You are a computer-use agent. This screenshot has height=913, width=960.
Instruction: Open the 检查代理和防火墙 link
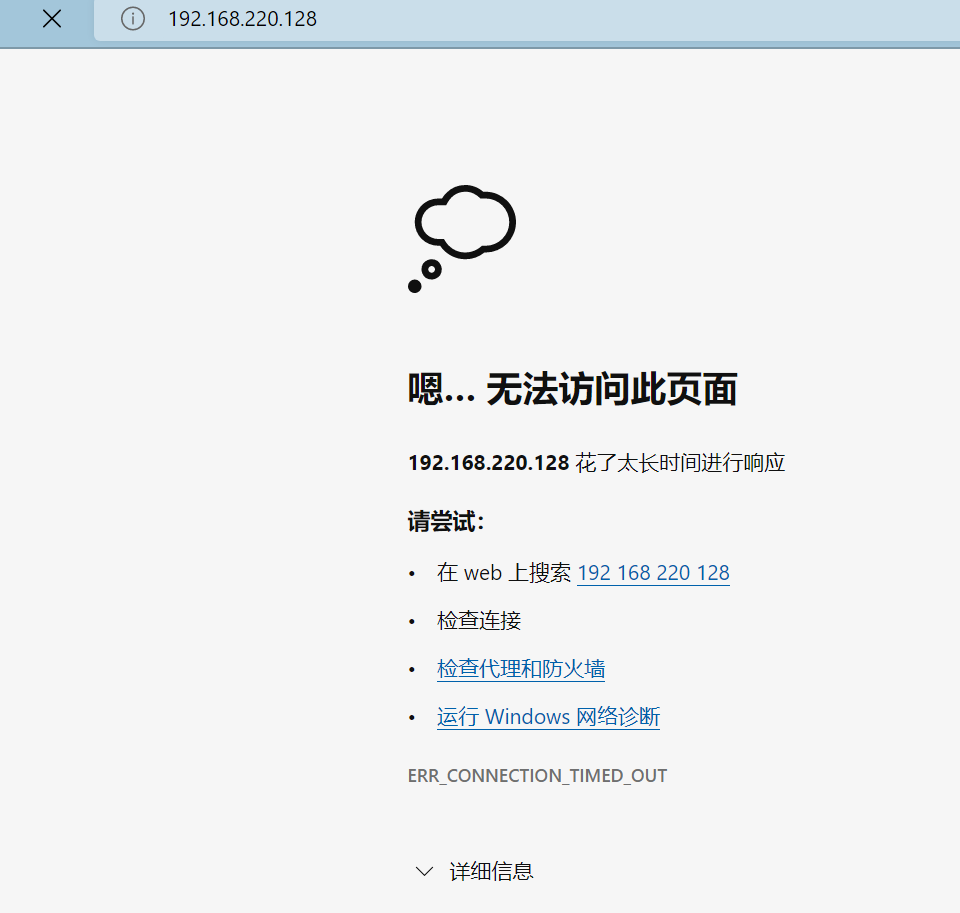coord(521,669)
